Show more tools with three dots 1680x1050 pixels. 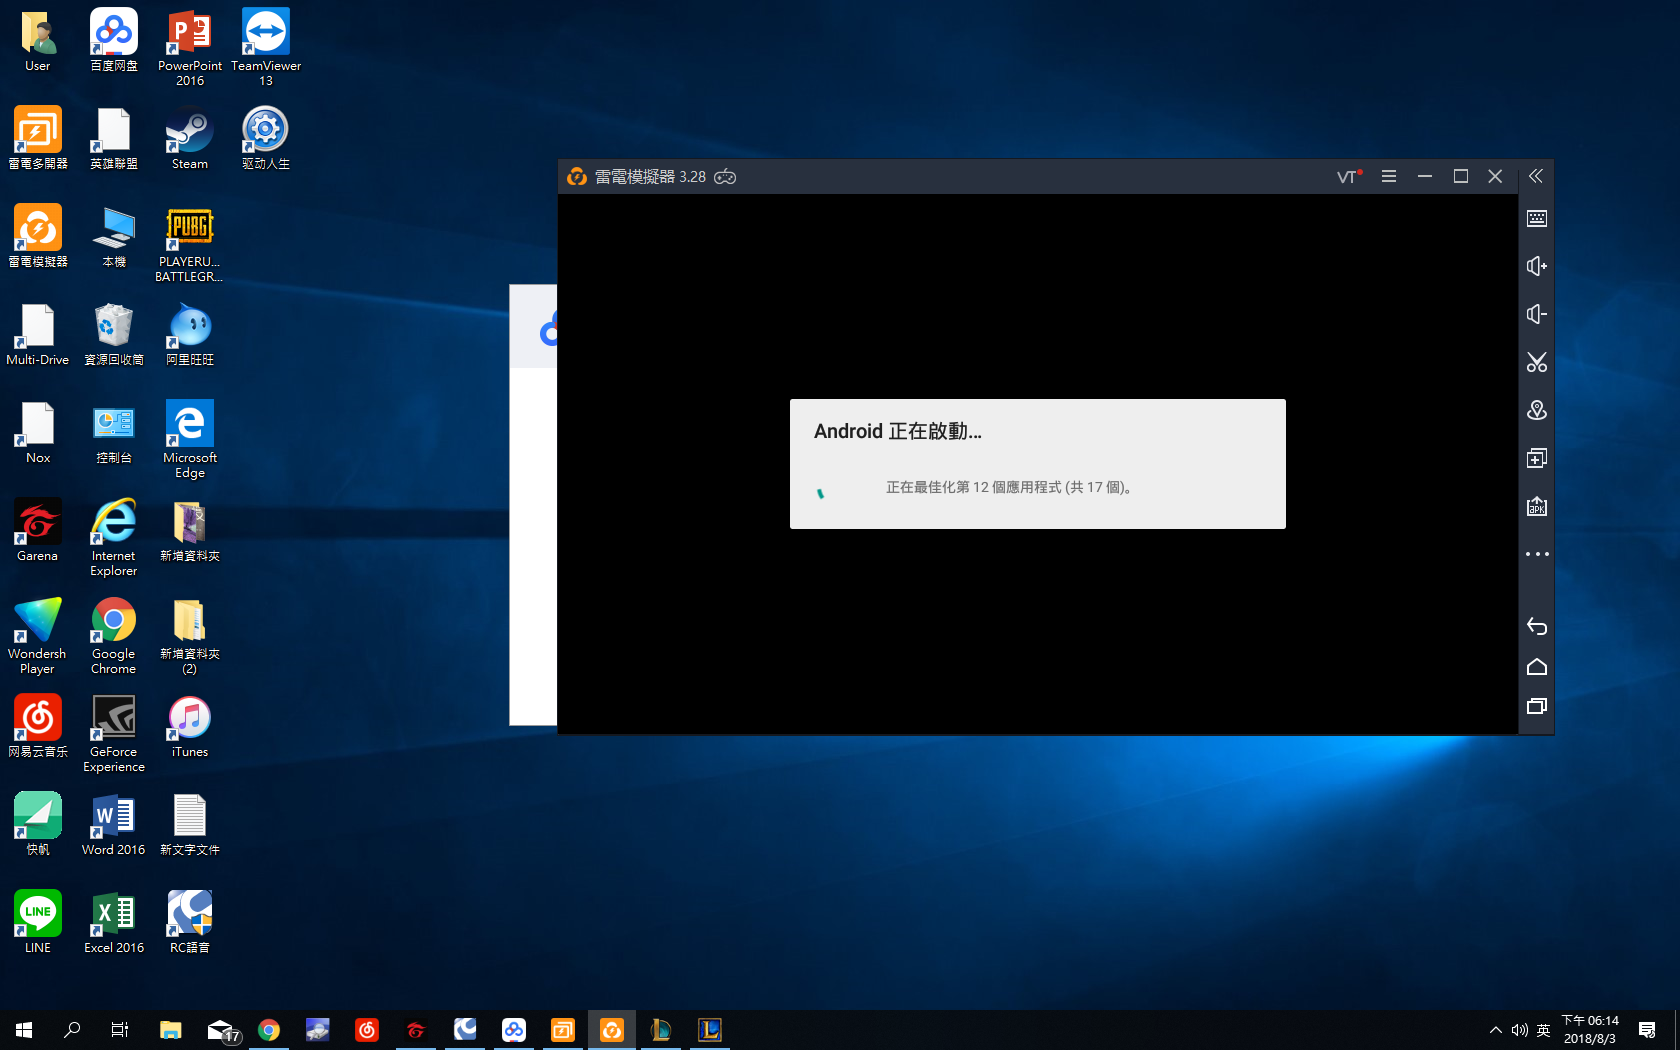(x=1537, y=554)
